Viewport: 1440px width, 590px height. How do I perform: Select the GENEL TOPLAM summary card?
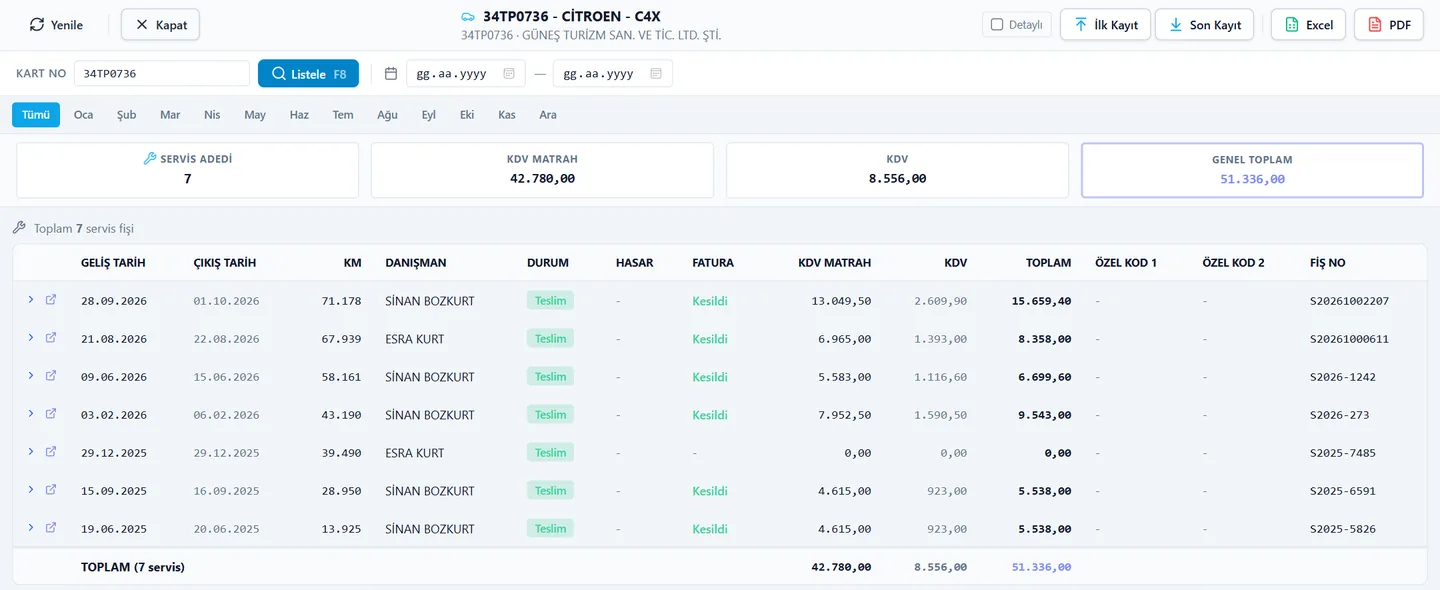(x=1252, y=170)
